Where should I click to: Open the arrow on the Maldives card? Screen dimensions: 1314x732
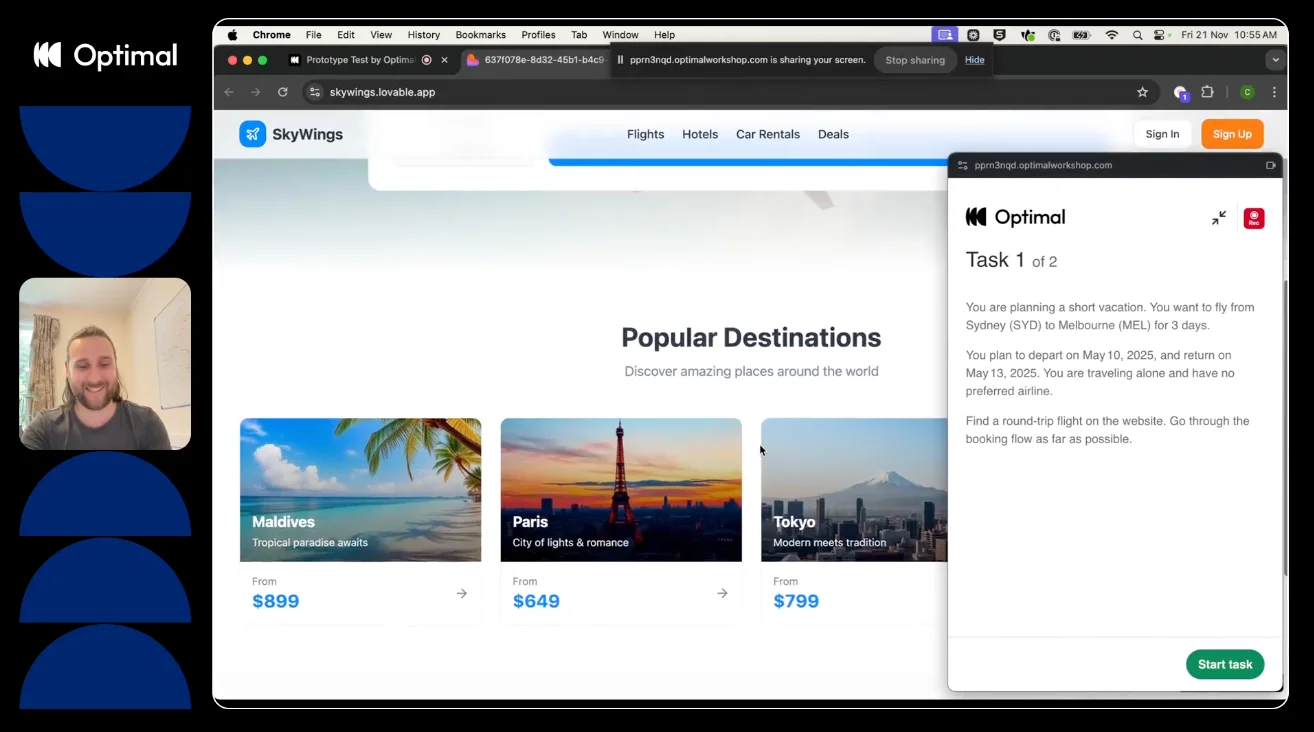tap(461, 593)
